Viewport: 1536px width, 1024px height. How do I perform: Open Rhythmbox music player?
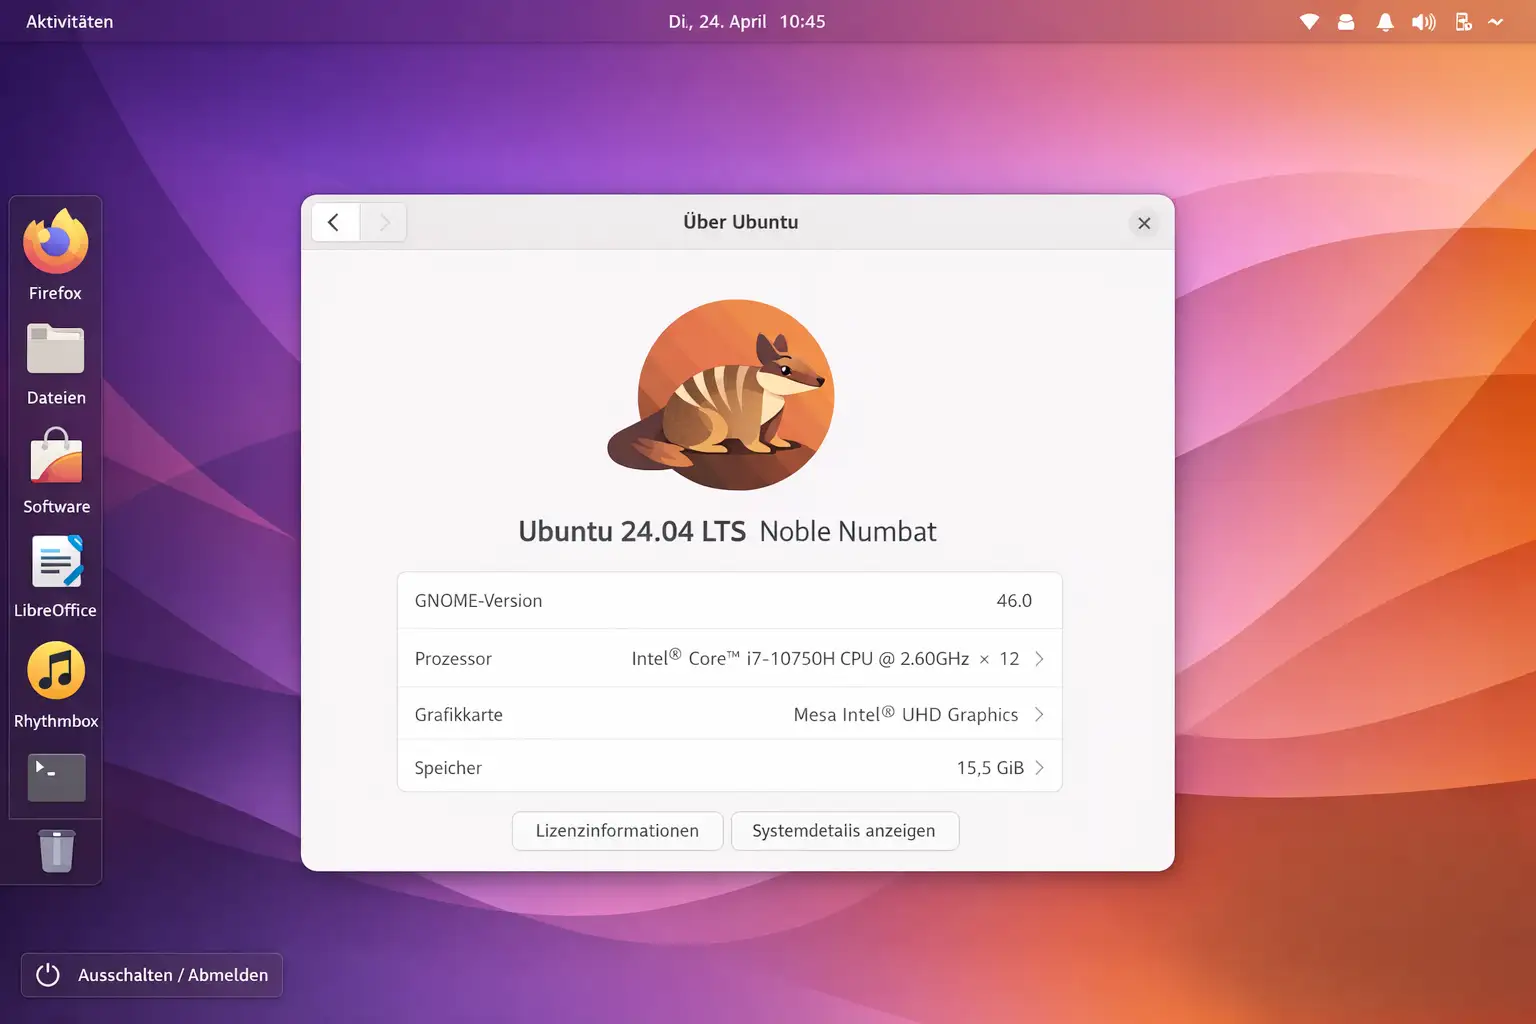click(x=55, y=671)
